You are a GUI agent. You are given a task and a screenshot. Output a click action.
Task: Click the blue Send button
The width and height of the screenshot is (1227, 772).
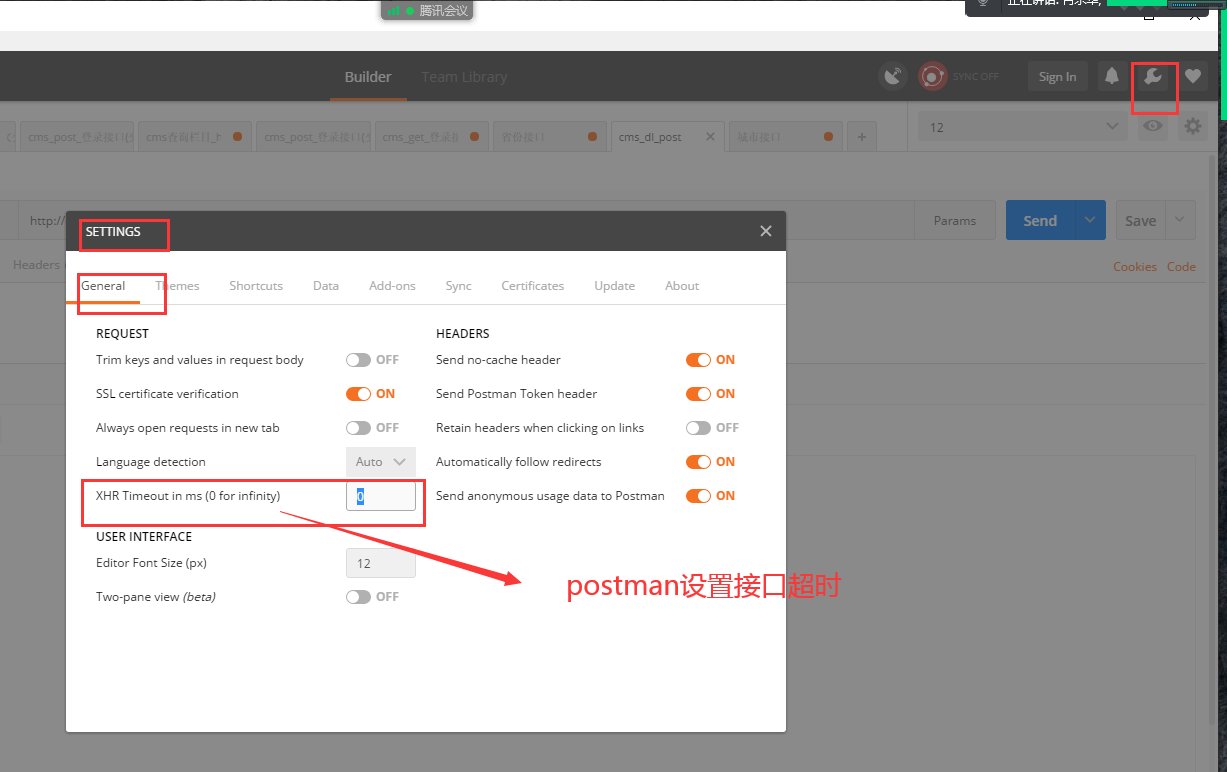tap(1040, 221)
